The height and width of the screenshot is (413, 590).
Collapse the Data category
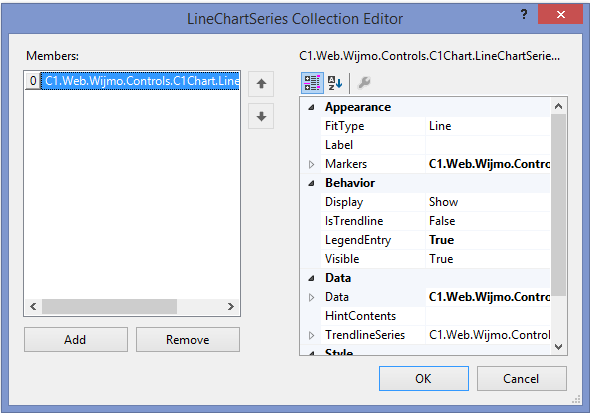(x=311, y=278)
